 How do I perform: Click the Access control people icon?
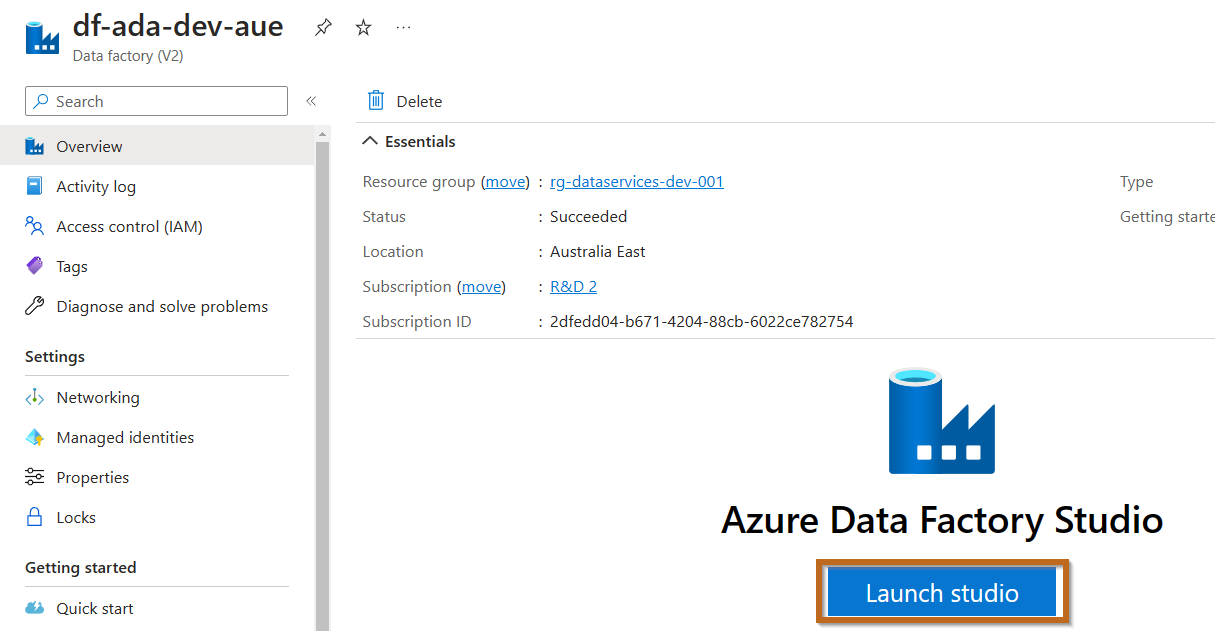click(35, 226)
